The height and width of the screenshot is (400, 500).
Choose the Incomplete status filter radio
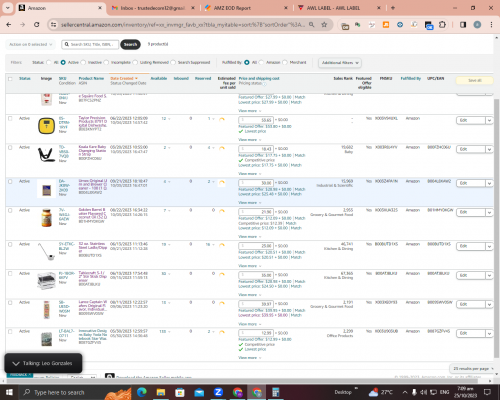click(106, 62)
